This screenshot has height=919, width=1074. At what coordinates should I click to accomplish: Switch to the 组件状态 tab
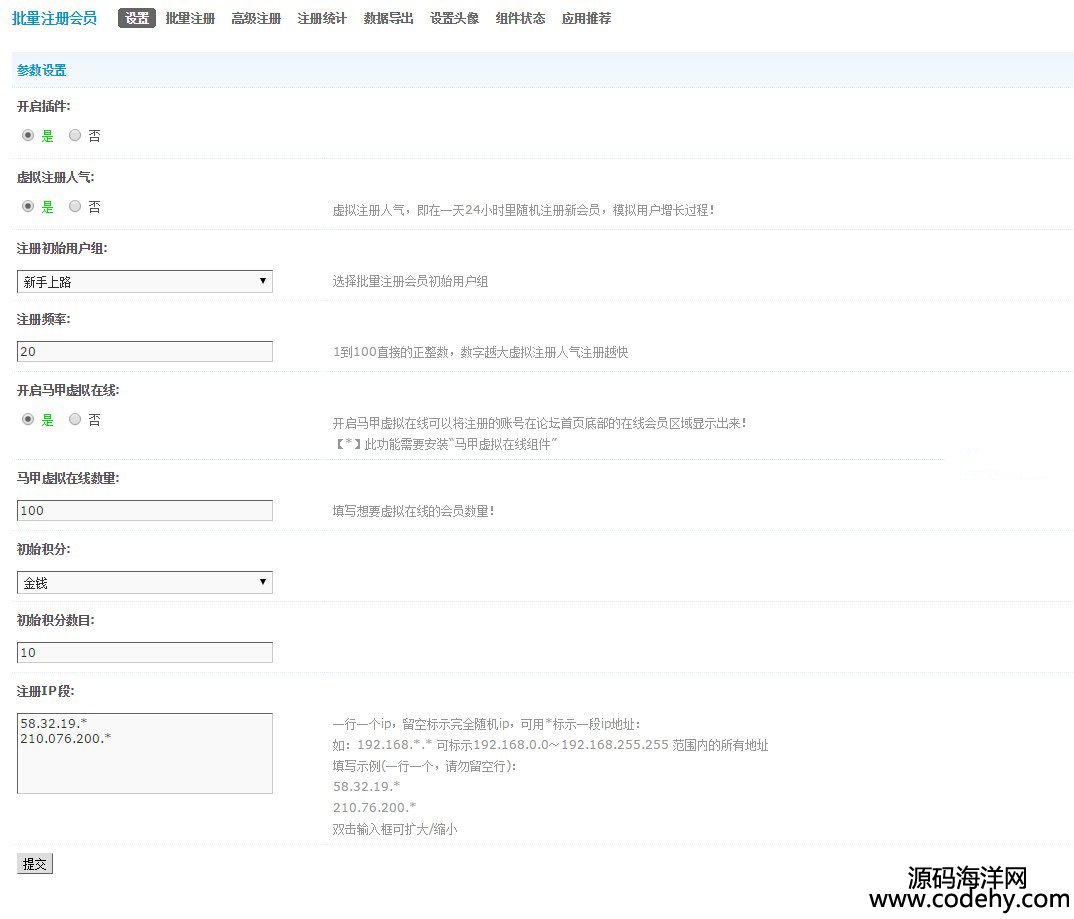point(520,18)
